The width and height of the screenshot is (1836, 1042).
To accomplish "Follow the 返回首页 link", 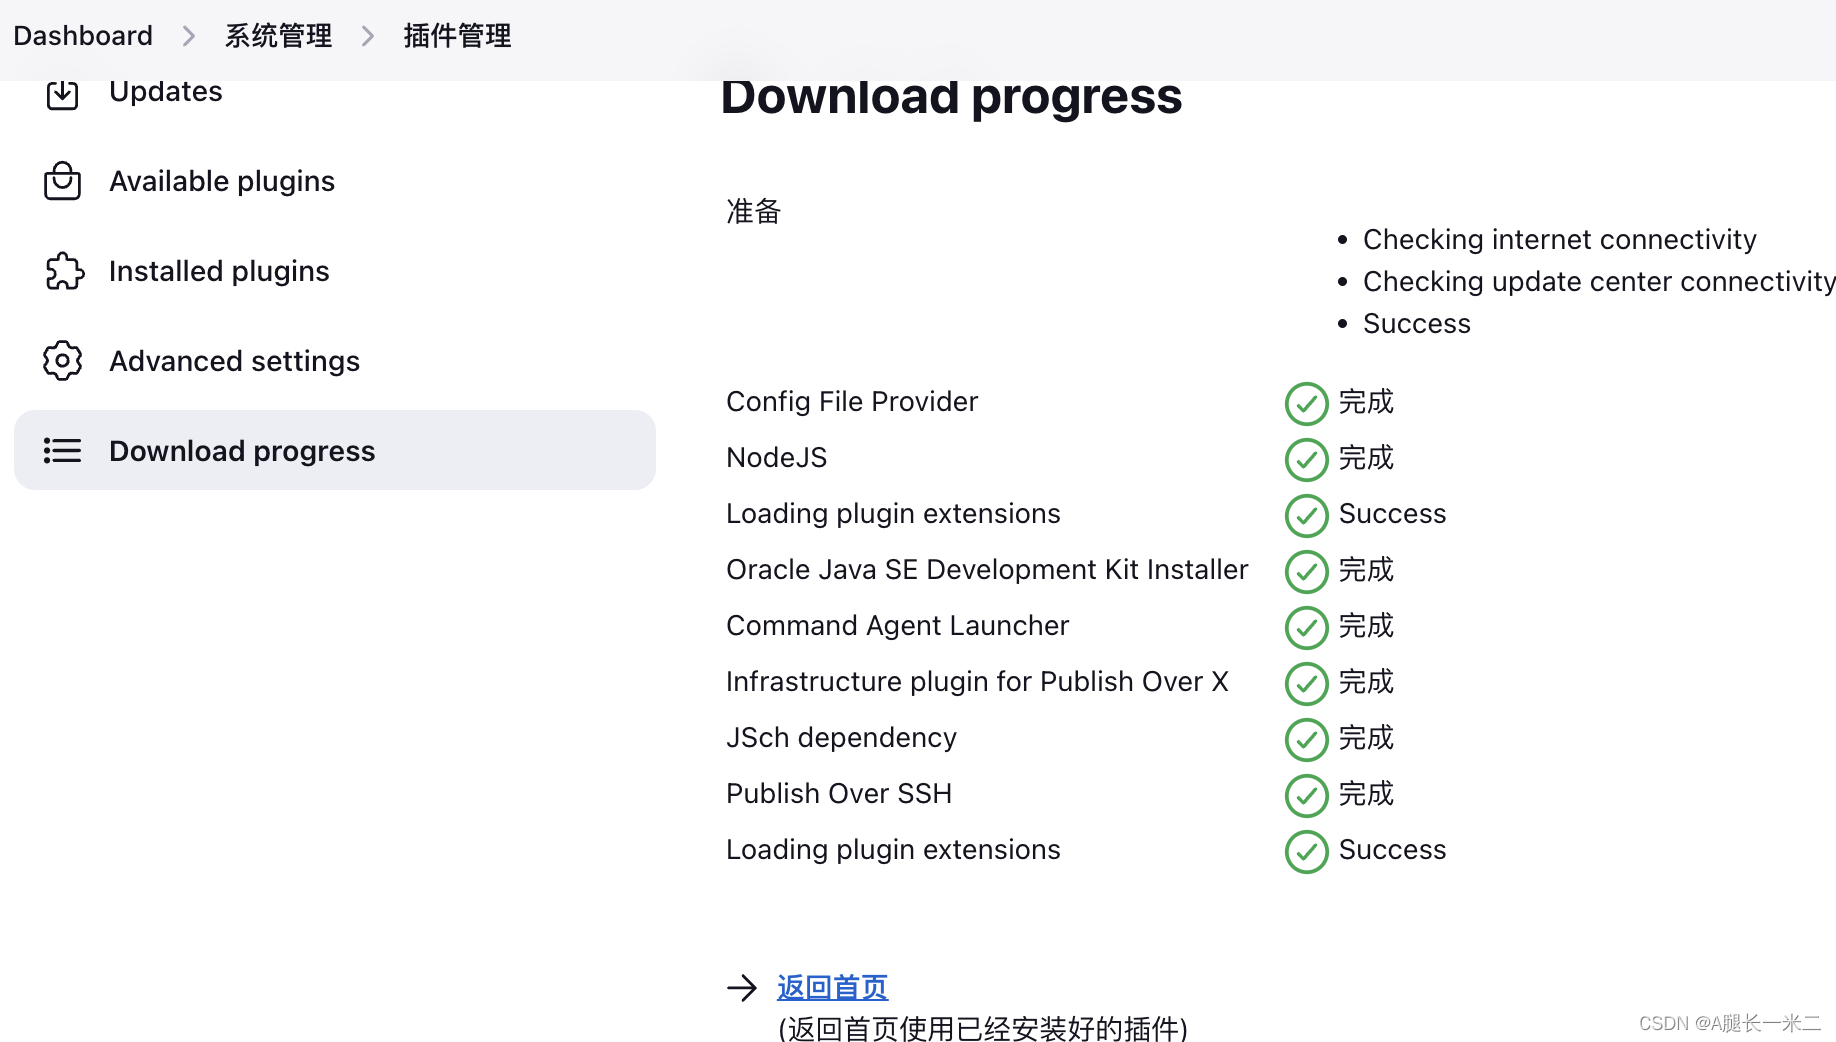I will (x=832, y=988).
